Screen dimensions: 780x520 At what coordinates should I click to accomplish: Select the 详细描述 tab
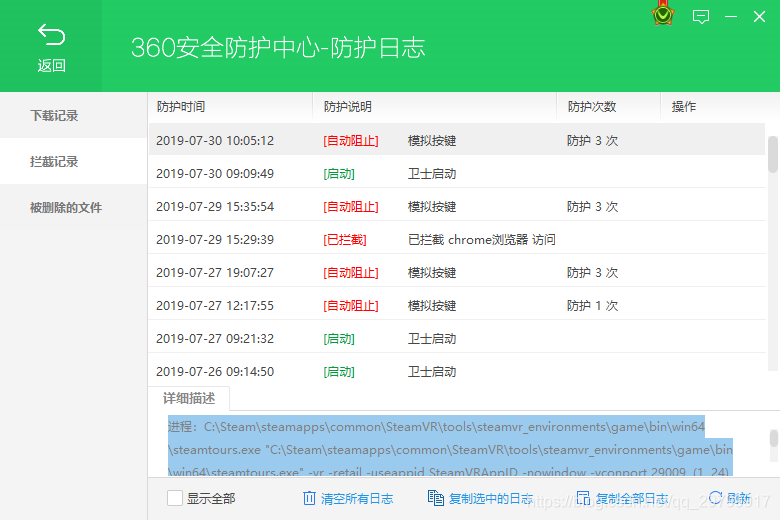click(x=189, y=398)
